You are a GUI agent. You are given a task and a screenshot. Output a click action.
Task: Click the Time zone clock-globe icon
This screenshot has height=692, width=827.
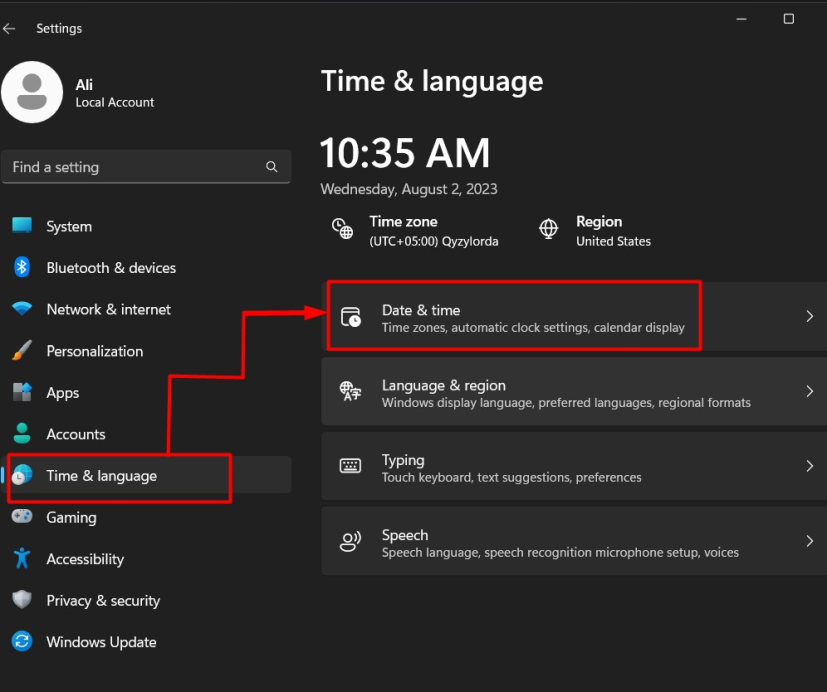pyautogui.click(x=343, y=229)
